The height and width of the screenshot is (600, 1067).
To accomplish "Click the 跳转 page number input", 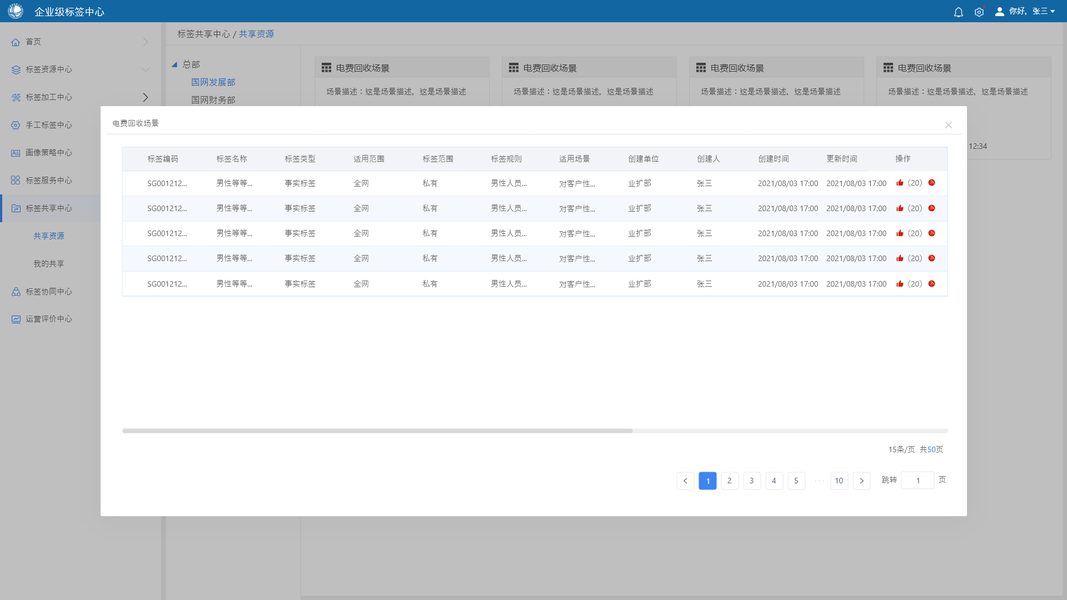I will 917,481.
